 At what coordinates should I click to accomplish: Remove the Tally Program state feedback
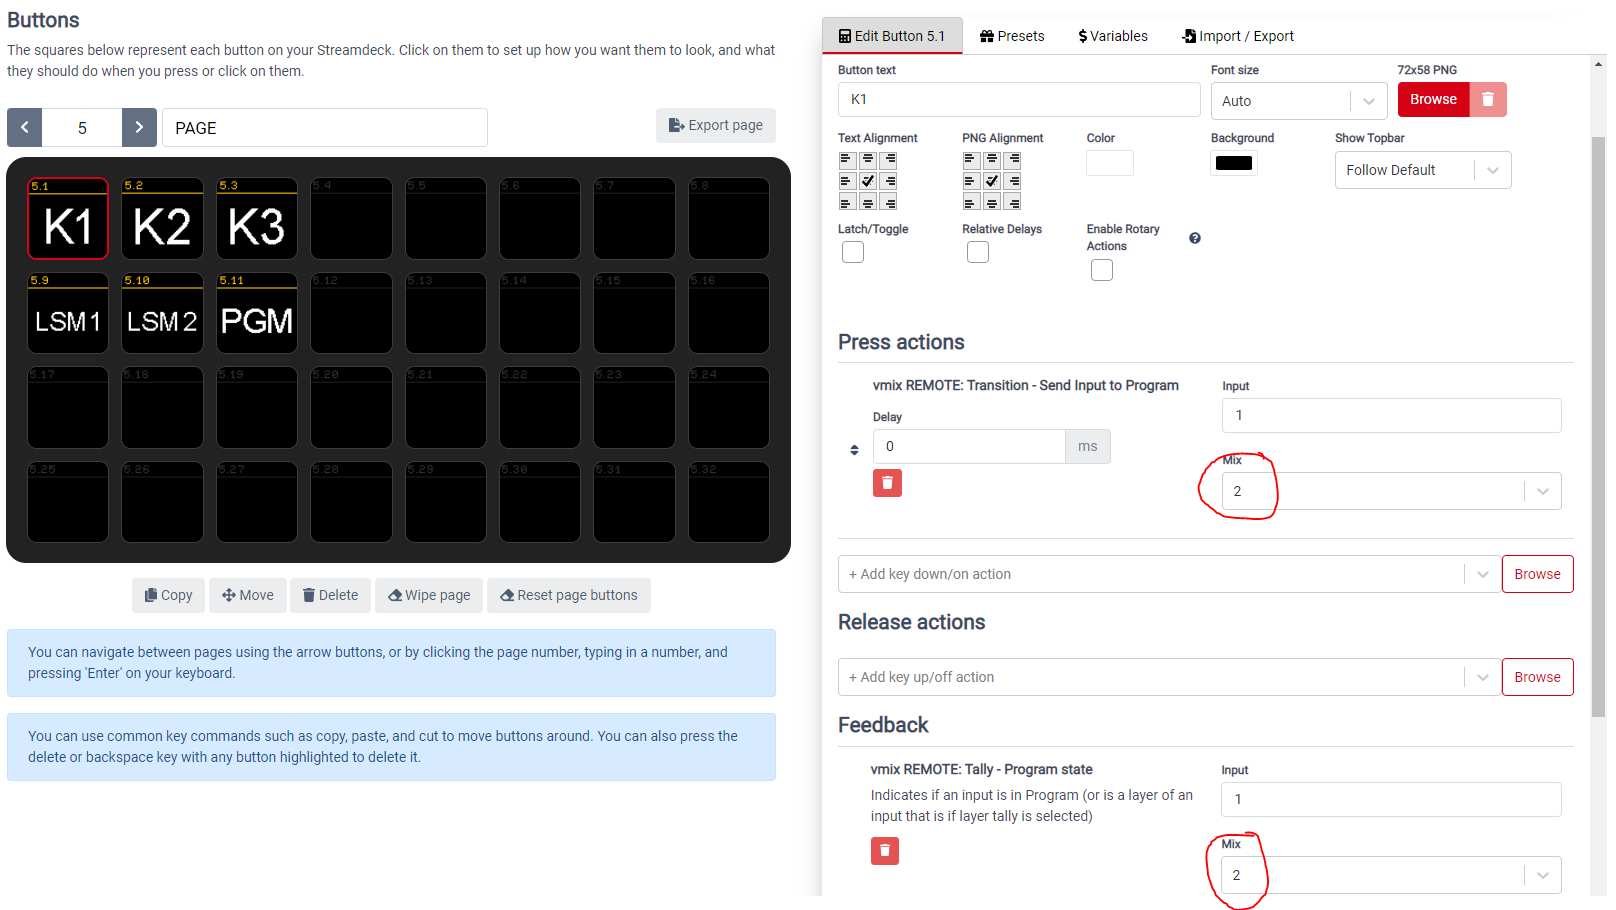coord(885,851)
